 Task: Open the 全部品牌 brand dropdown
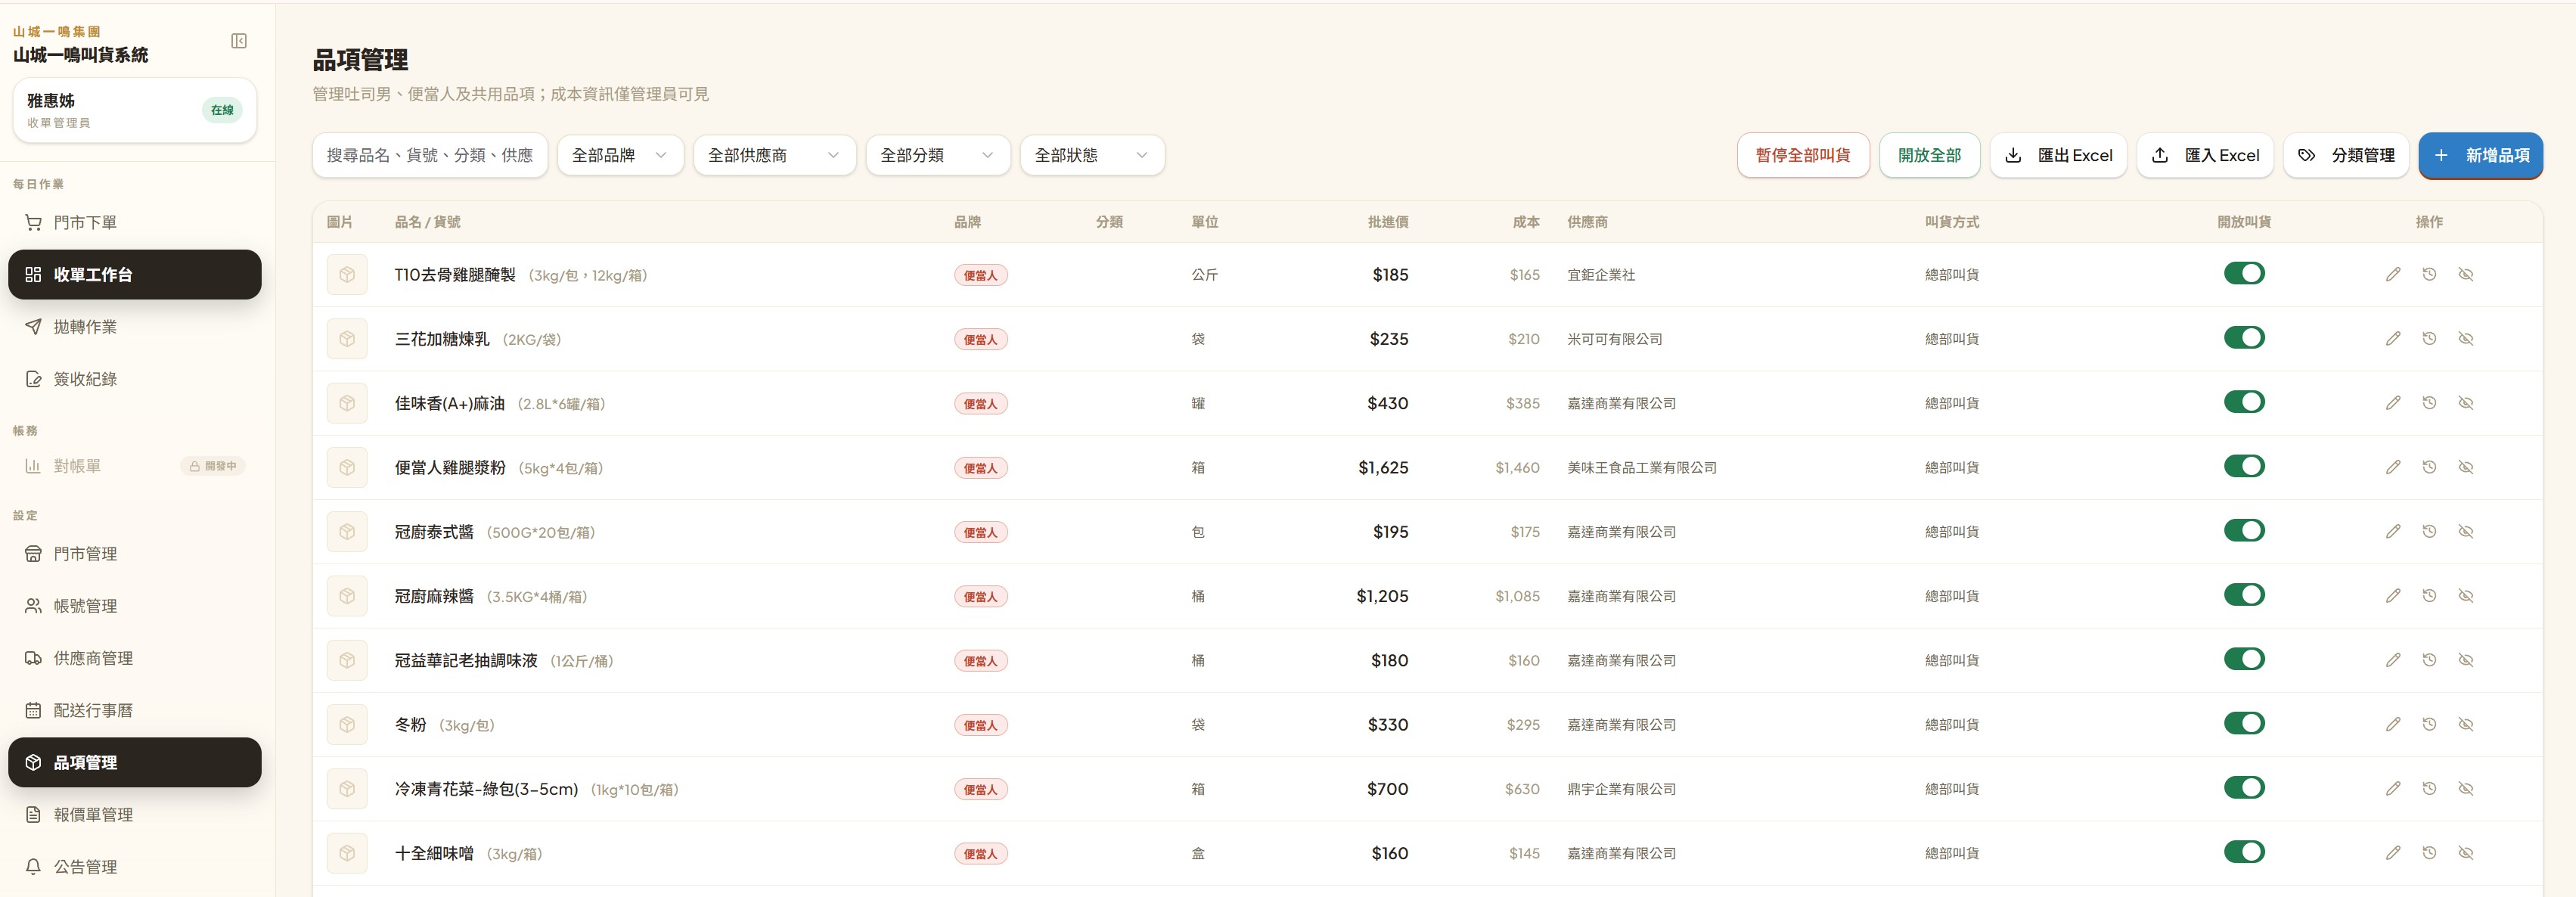tap(620, 155)
